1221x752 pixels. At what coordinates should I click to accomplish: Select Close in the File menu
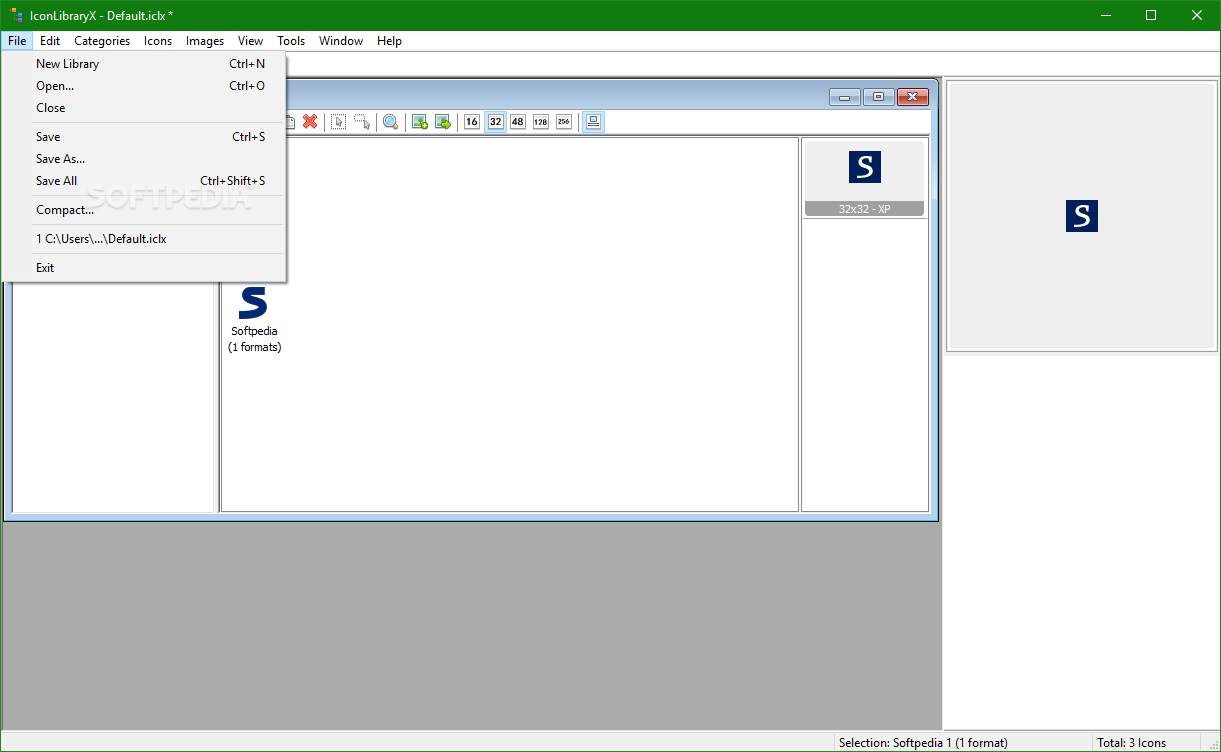coord(145,108)
